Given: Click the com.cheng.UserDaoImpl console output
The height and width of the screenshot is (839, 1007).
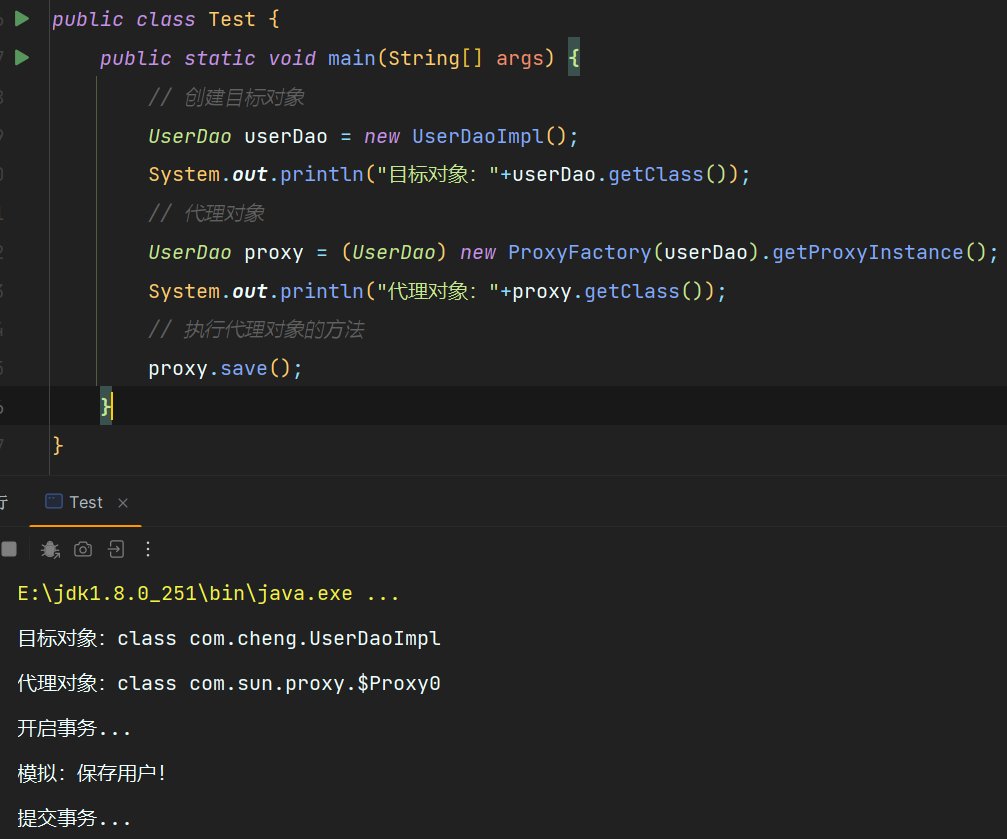Looking at the screenshot, I should point(315,639).
